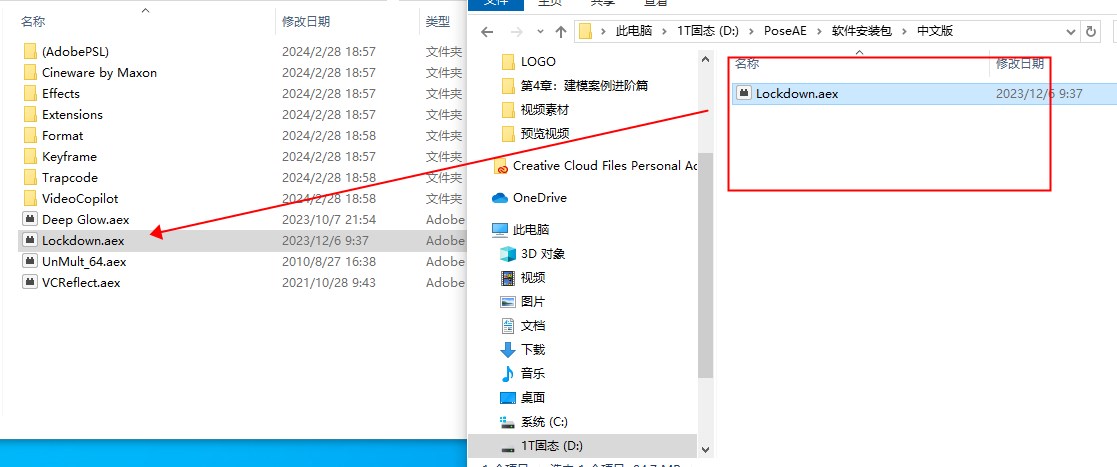The width and height of the screenshot is (1117, 467).
Task: Click the 软件安装包 breadcrumb segment
Action: pyautogui.click(x=862, y=31)
